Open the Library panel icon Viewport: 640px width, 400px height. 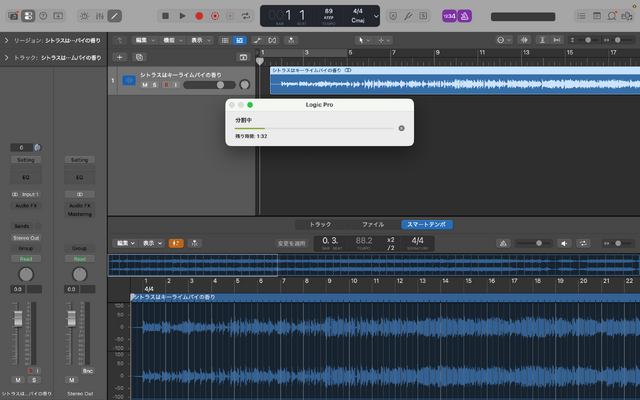[x=11, y=16]
